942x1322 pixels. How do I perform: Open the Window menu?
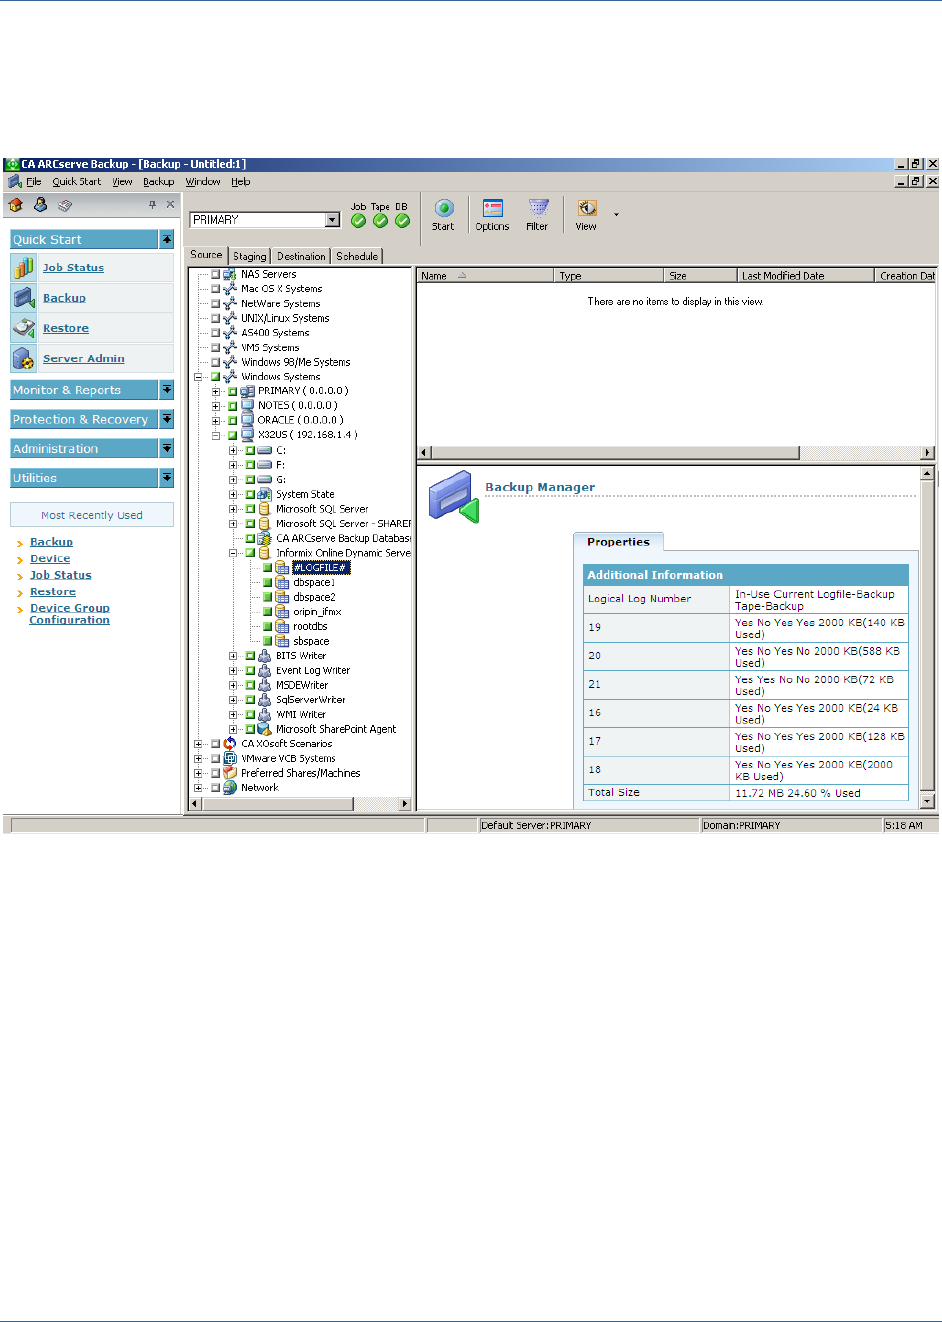(x=203, y=182)
